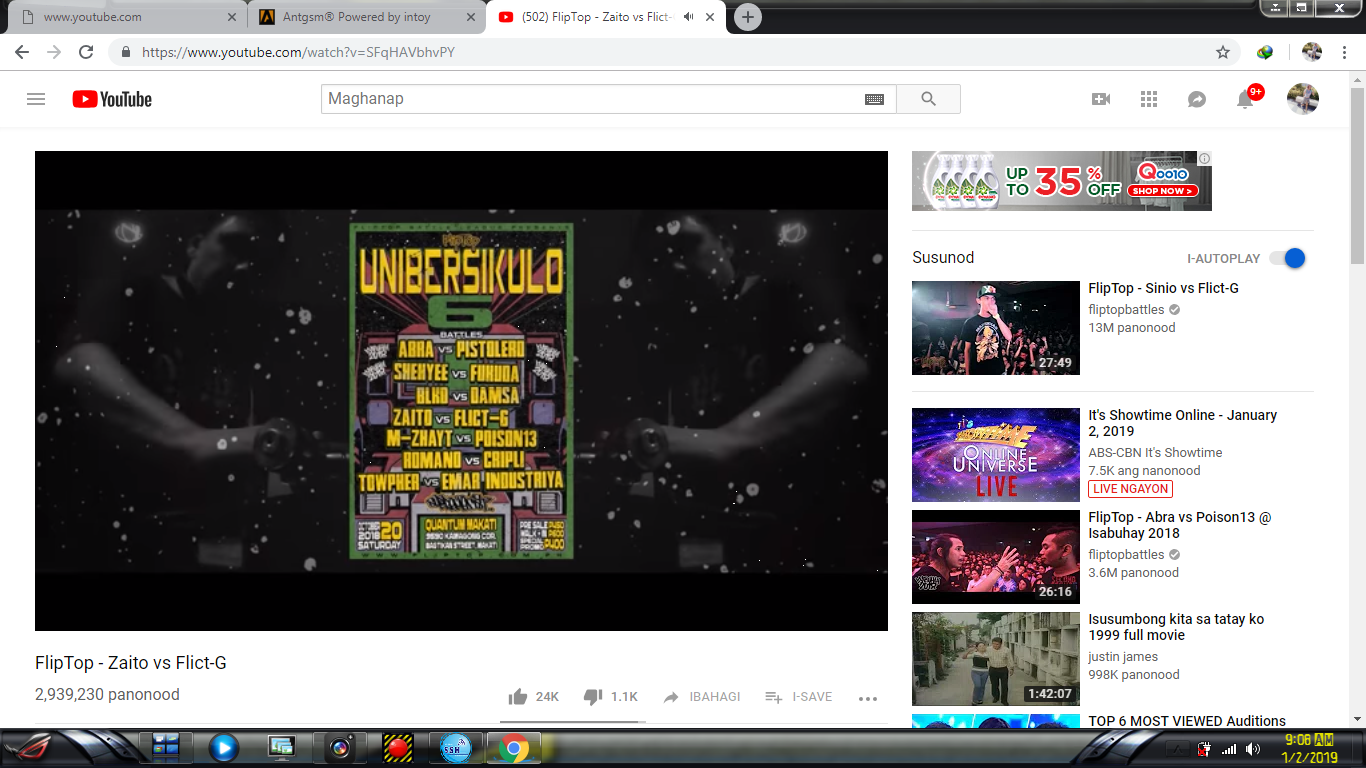This screenshot has height=768, width=1366.
Task: Click the 'justin james' channel name
Action: [x=1123, y=657]
